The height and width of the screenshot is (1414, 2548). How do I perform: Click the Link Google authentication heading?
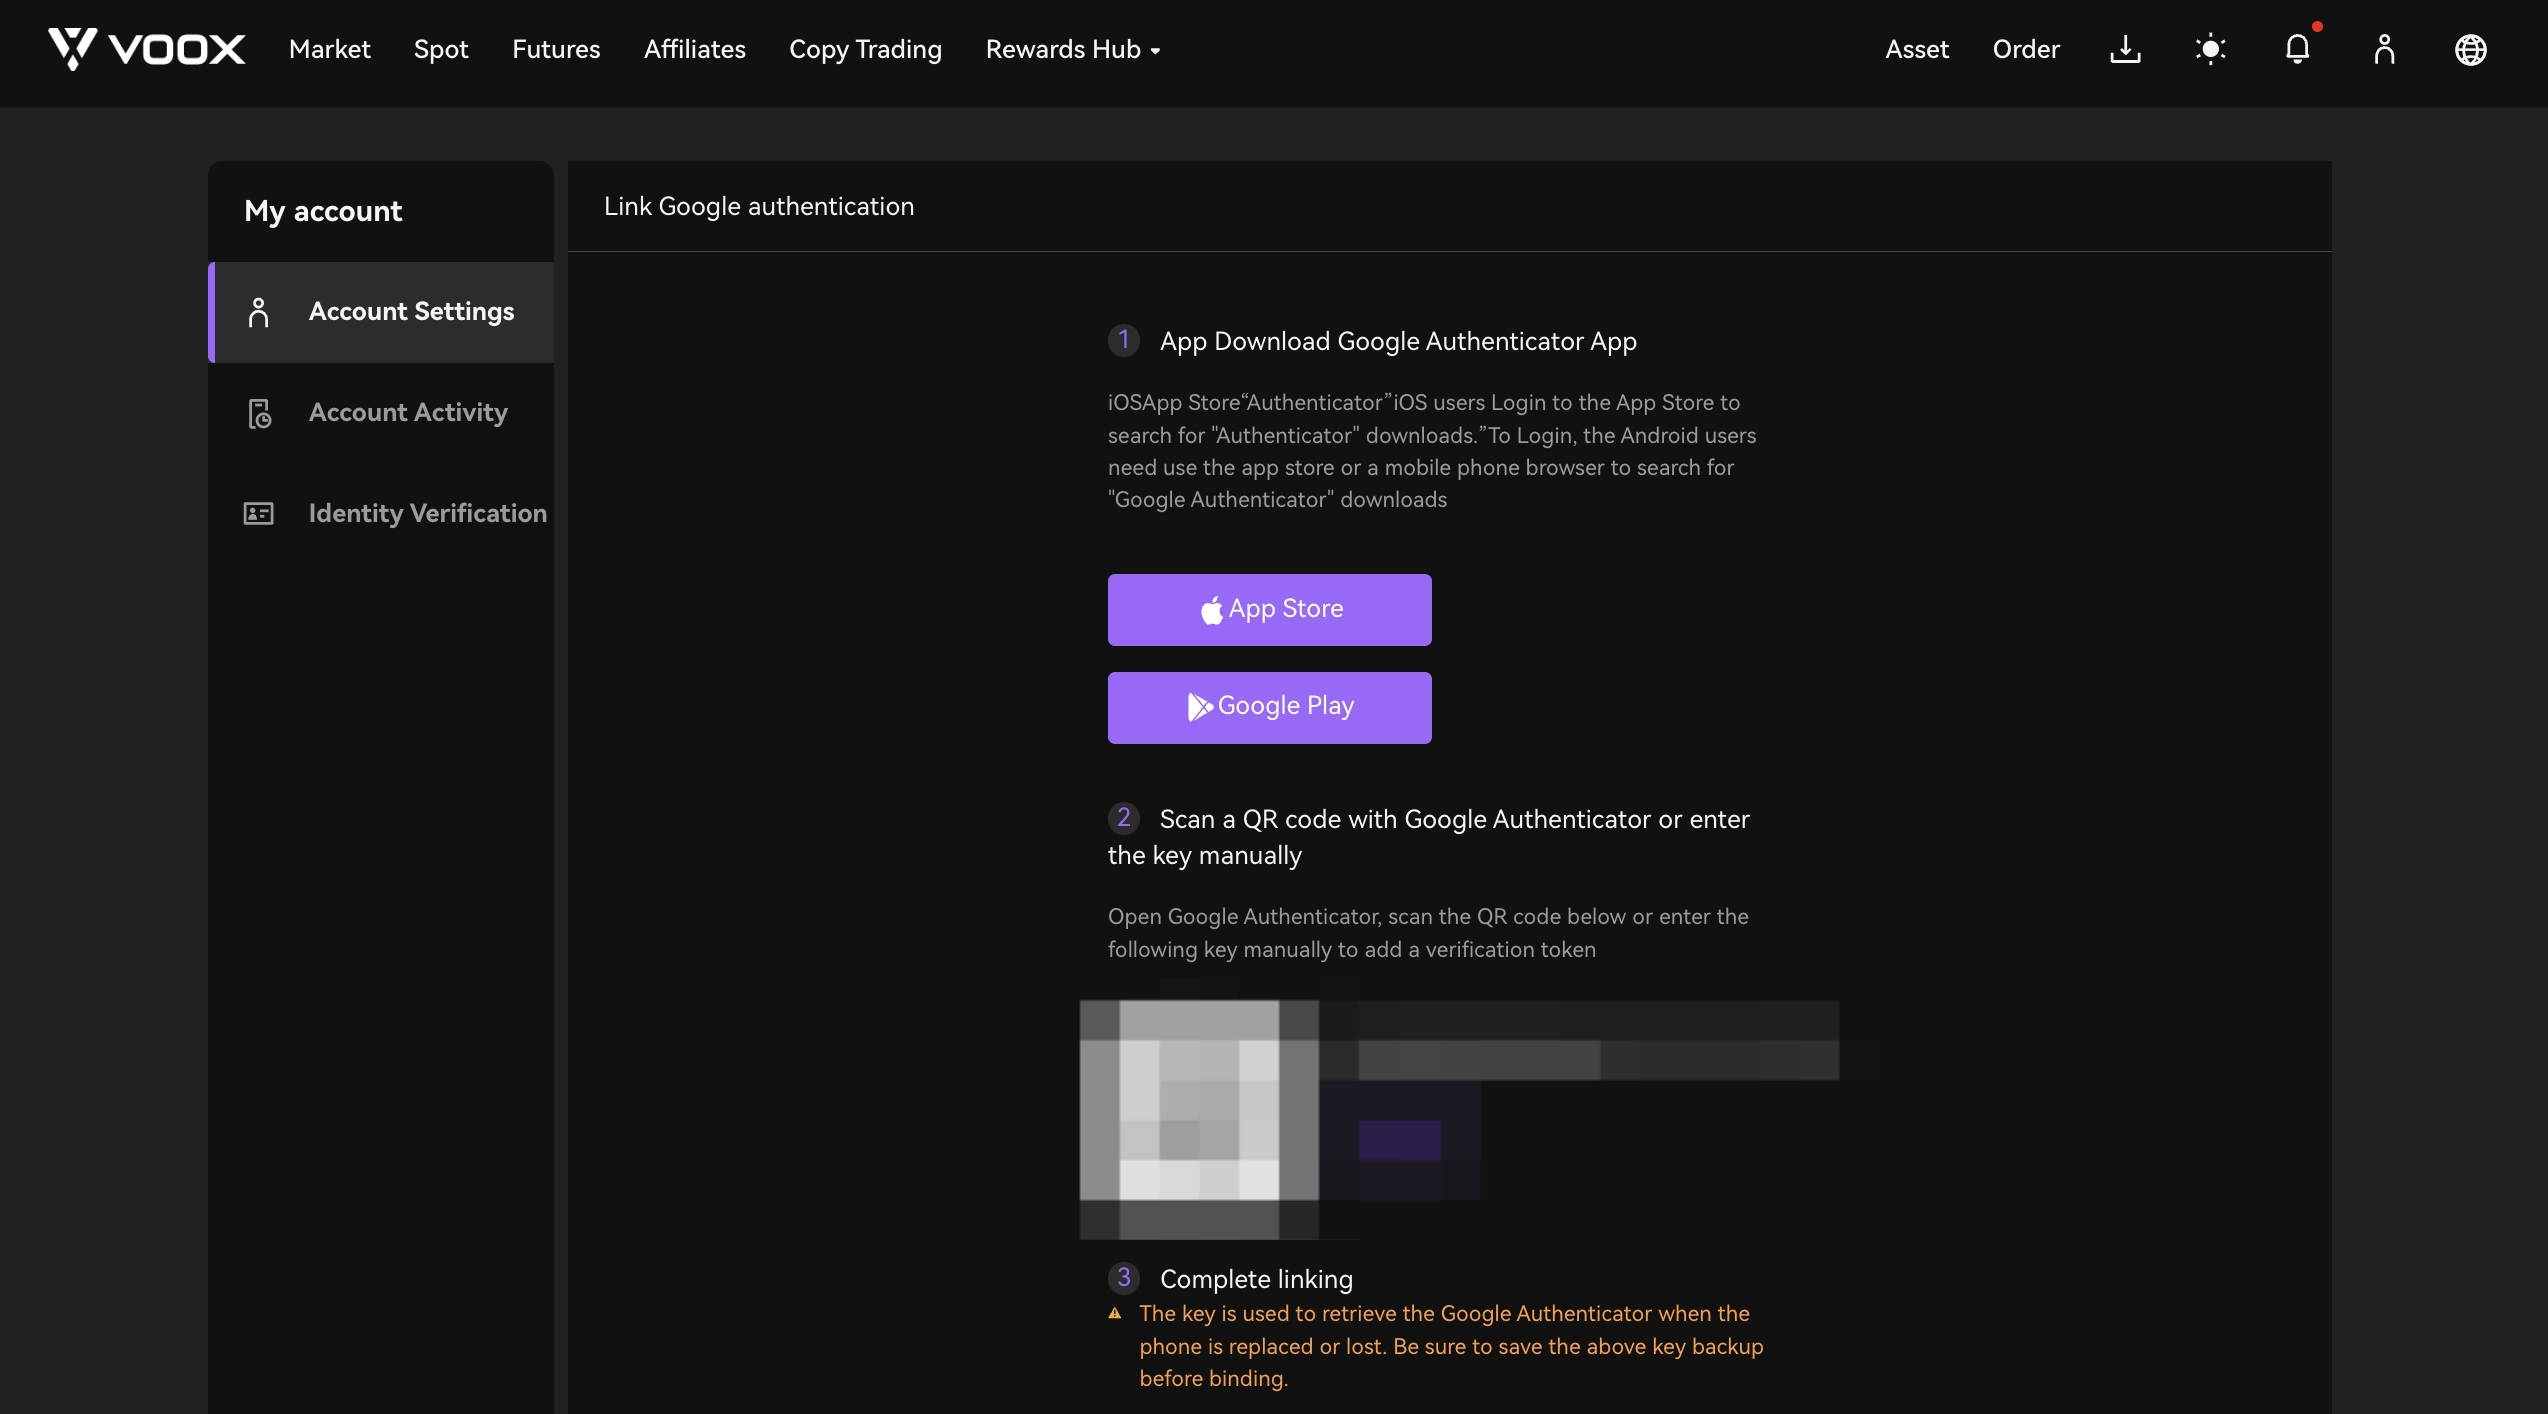coord(758,206)
